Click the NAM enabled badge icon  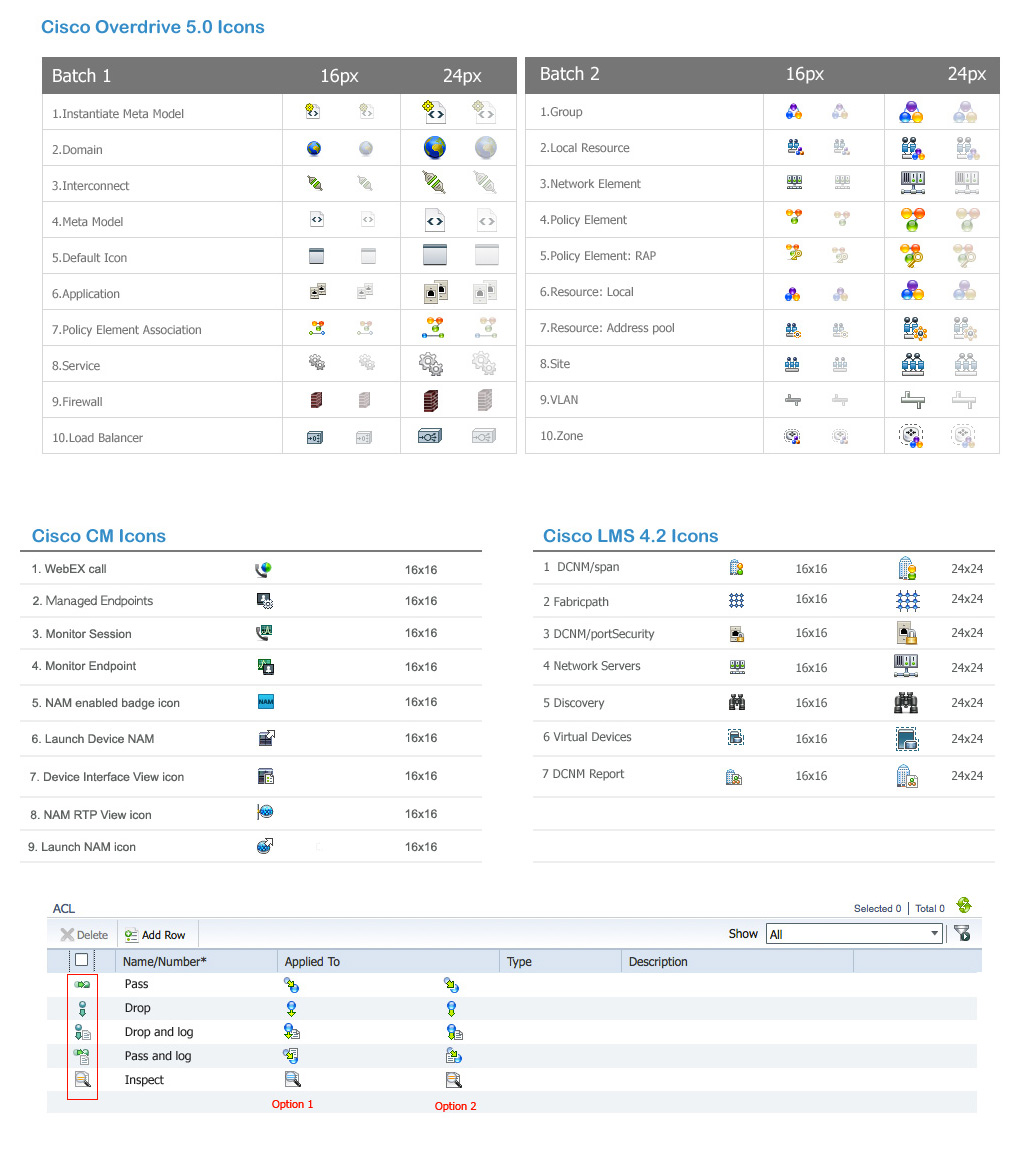pos(265,702)
